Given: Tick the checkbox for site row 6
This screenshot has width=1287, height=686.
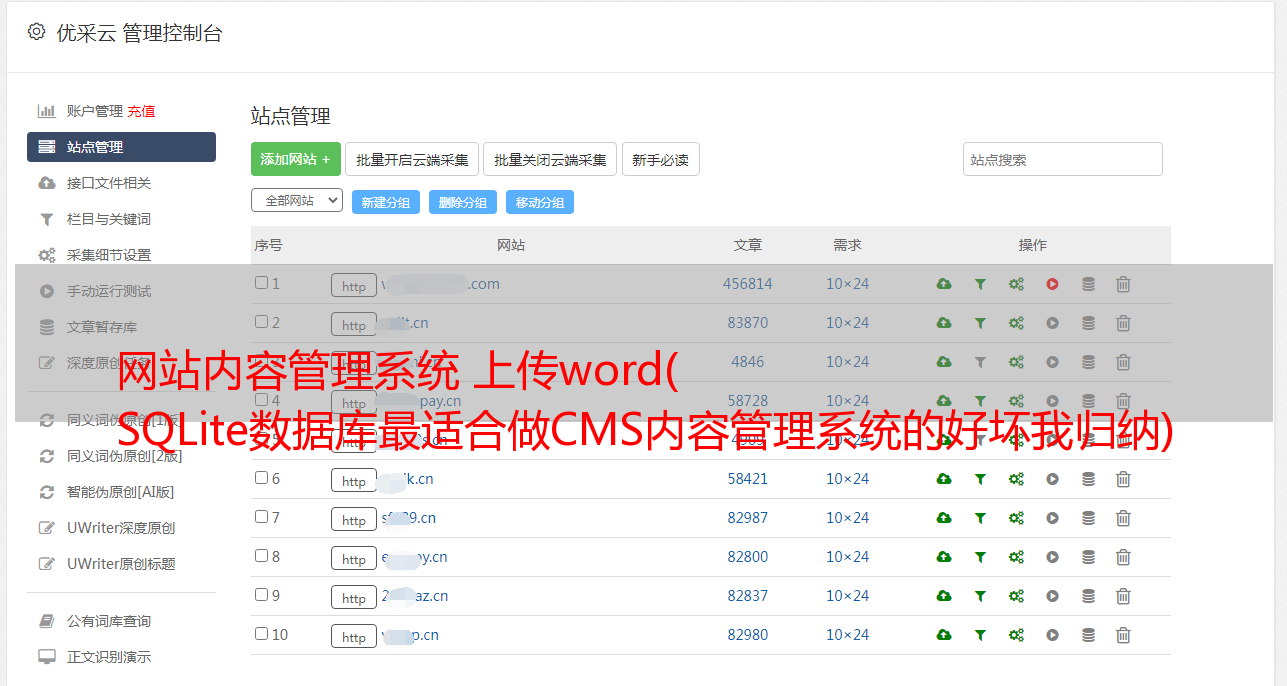Looking at the screenshot, I should pos(261,478).
